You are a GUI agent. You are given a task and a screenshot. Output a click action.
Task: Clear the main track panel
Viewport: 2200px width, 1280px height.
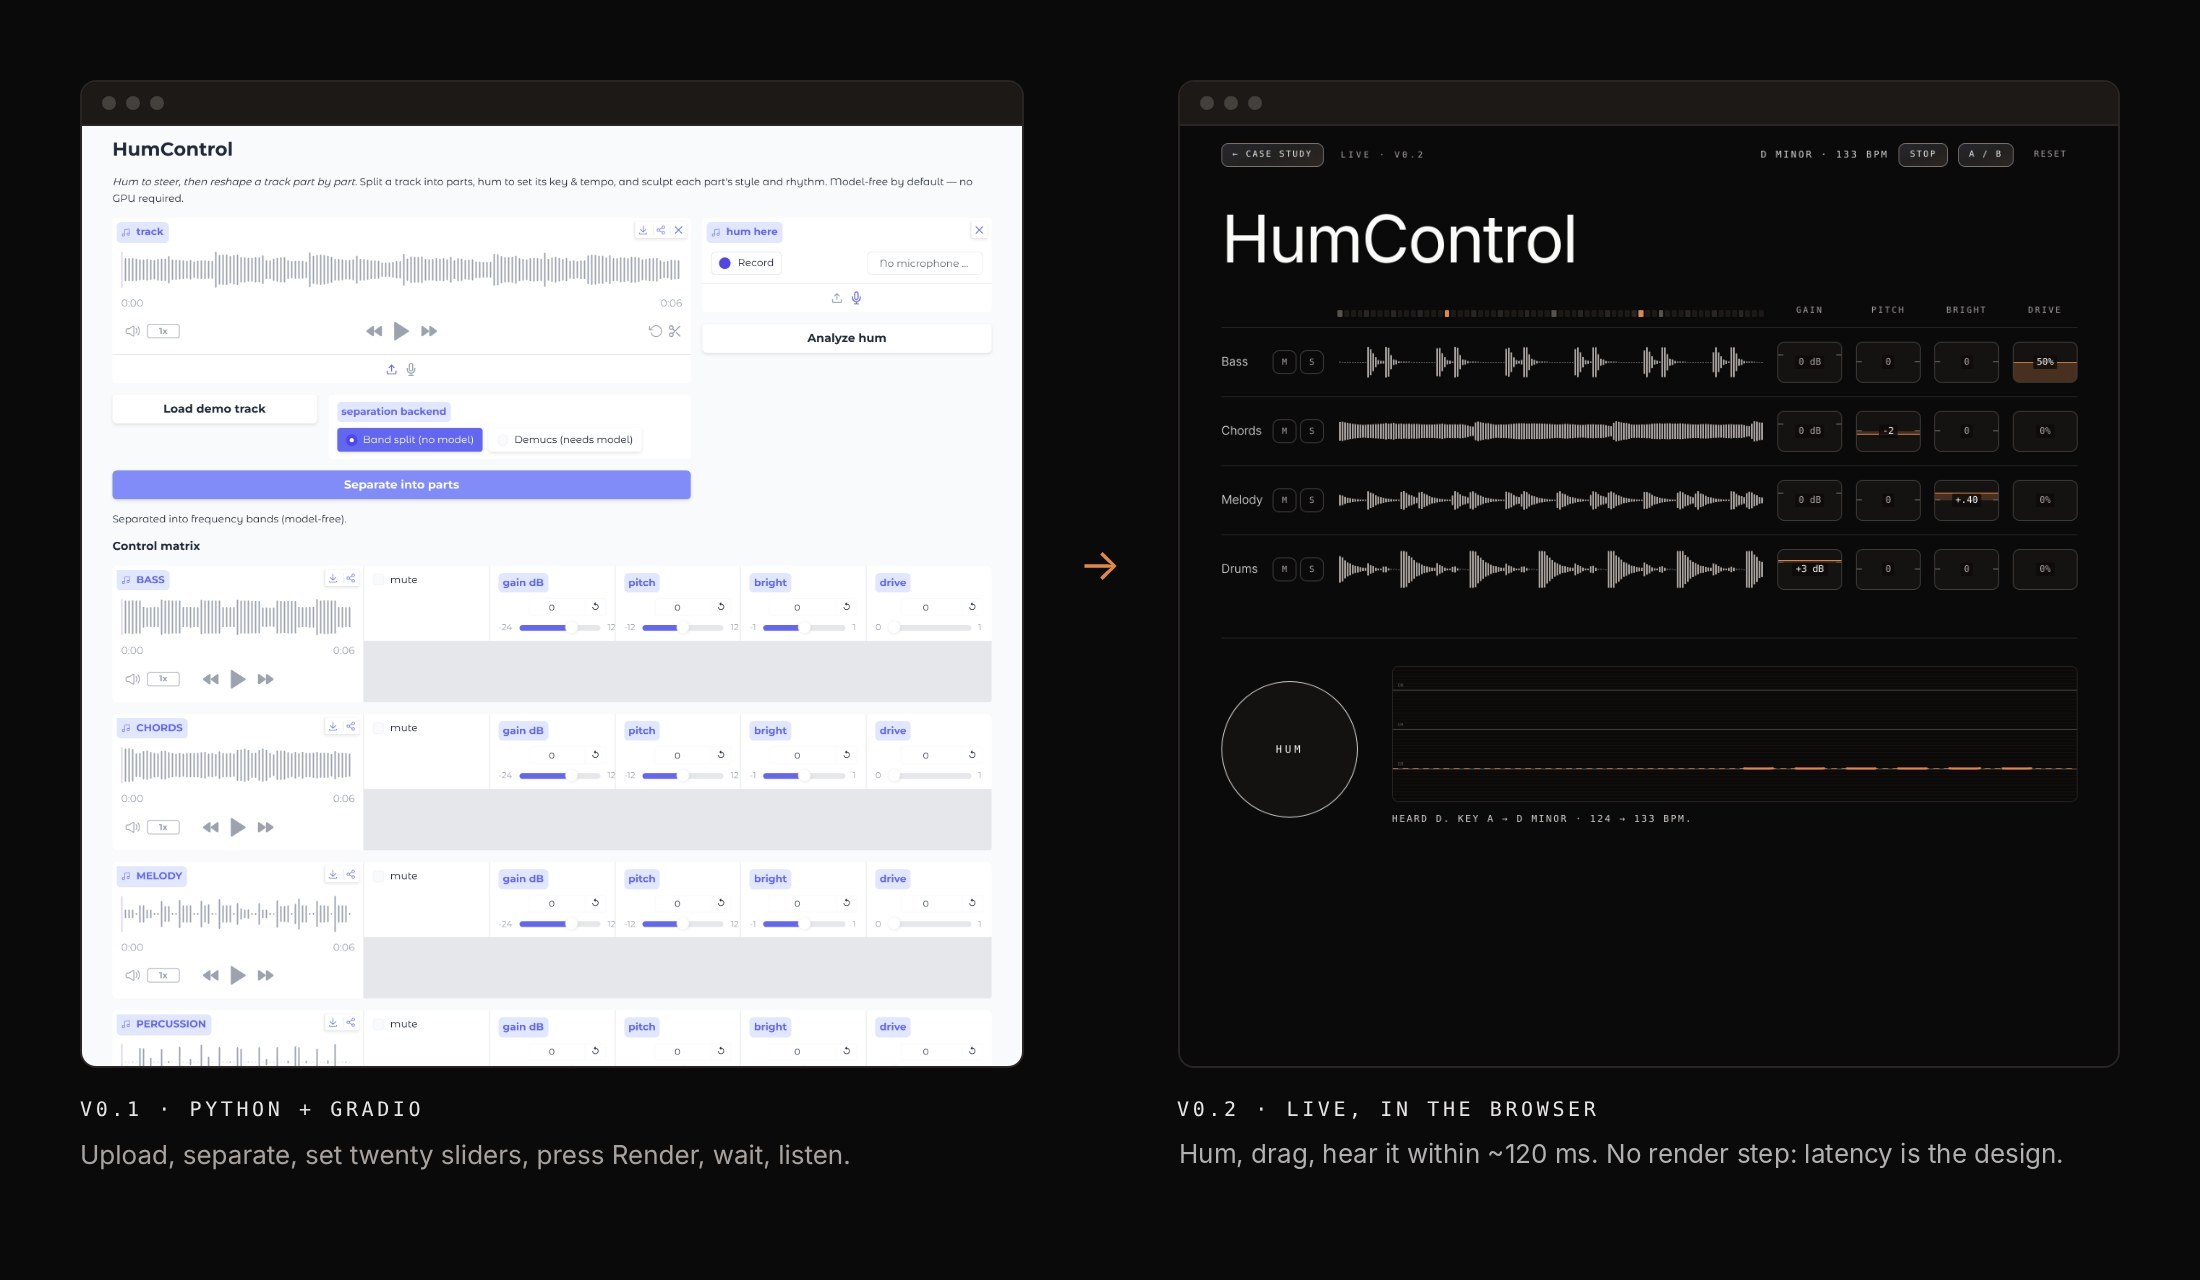click(679, 230)
